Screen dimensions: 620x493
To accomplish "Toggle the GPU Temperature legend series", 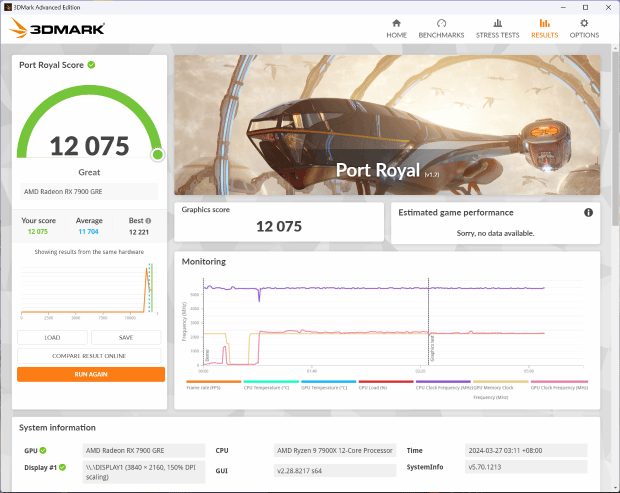I will (x=329, y=385).
